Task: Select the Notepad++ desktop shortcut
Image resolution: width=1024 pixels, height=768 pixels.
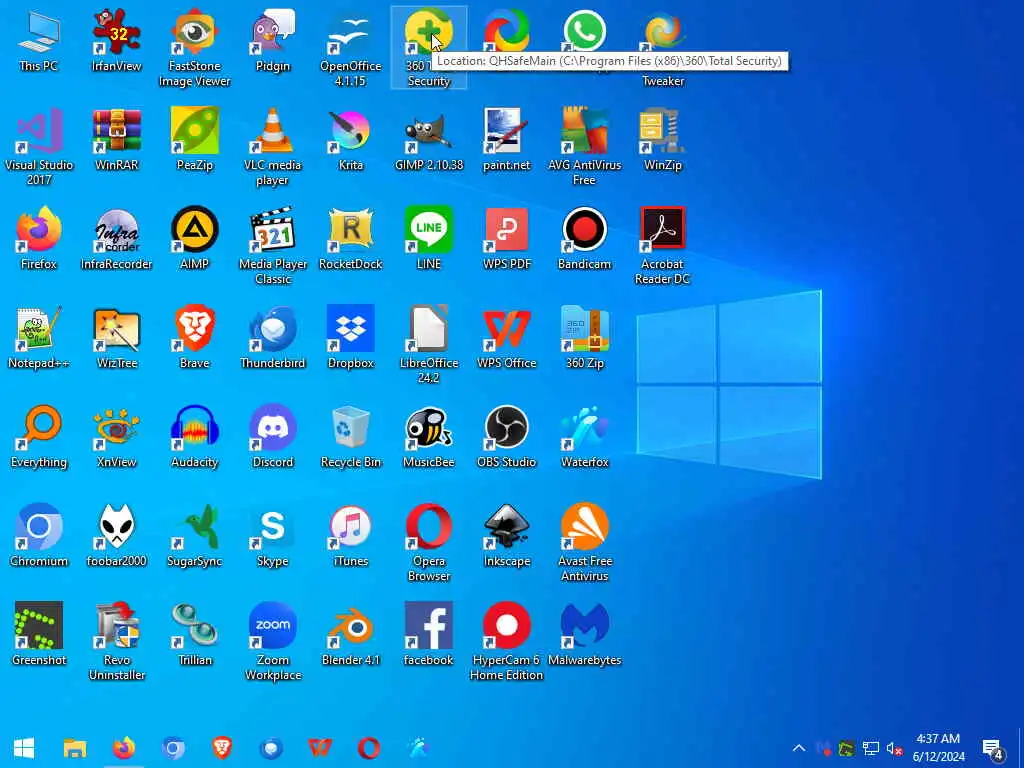Action: coord(39,338)
